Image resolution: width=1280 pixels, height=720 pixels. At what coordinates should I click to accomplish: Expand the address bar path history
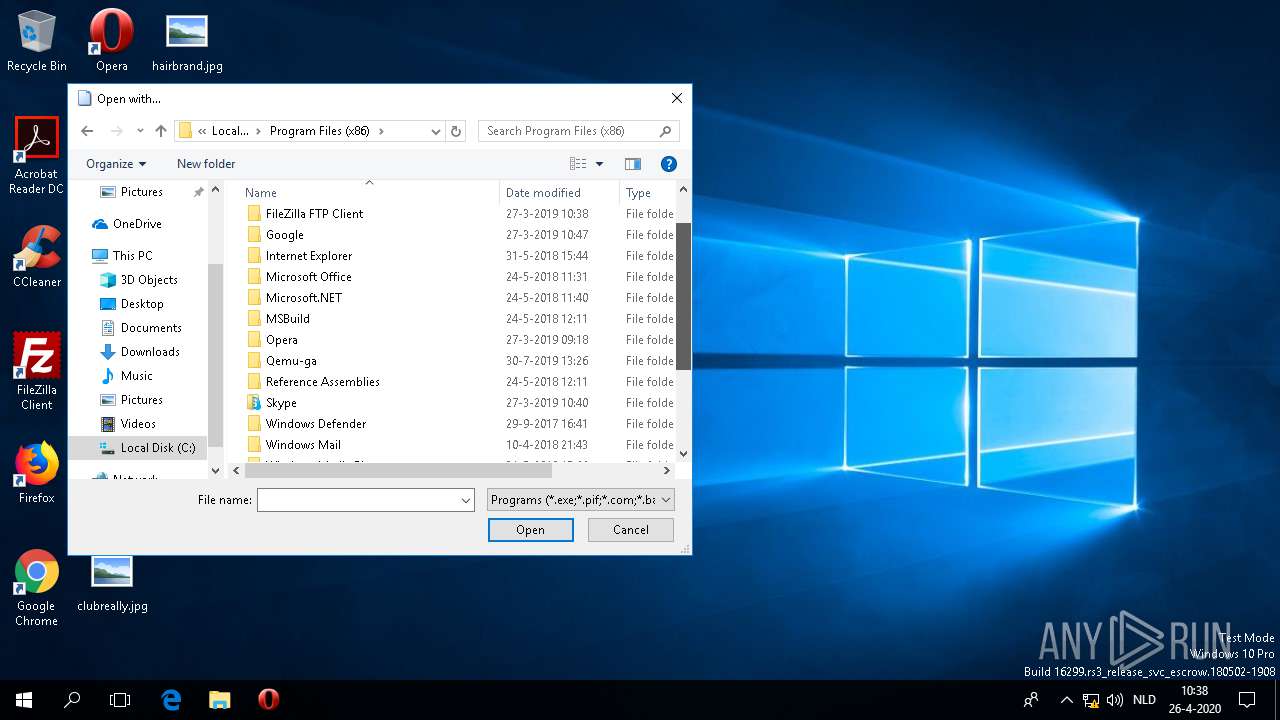click(435, 131)
